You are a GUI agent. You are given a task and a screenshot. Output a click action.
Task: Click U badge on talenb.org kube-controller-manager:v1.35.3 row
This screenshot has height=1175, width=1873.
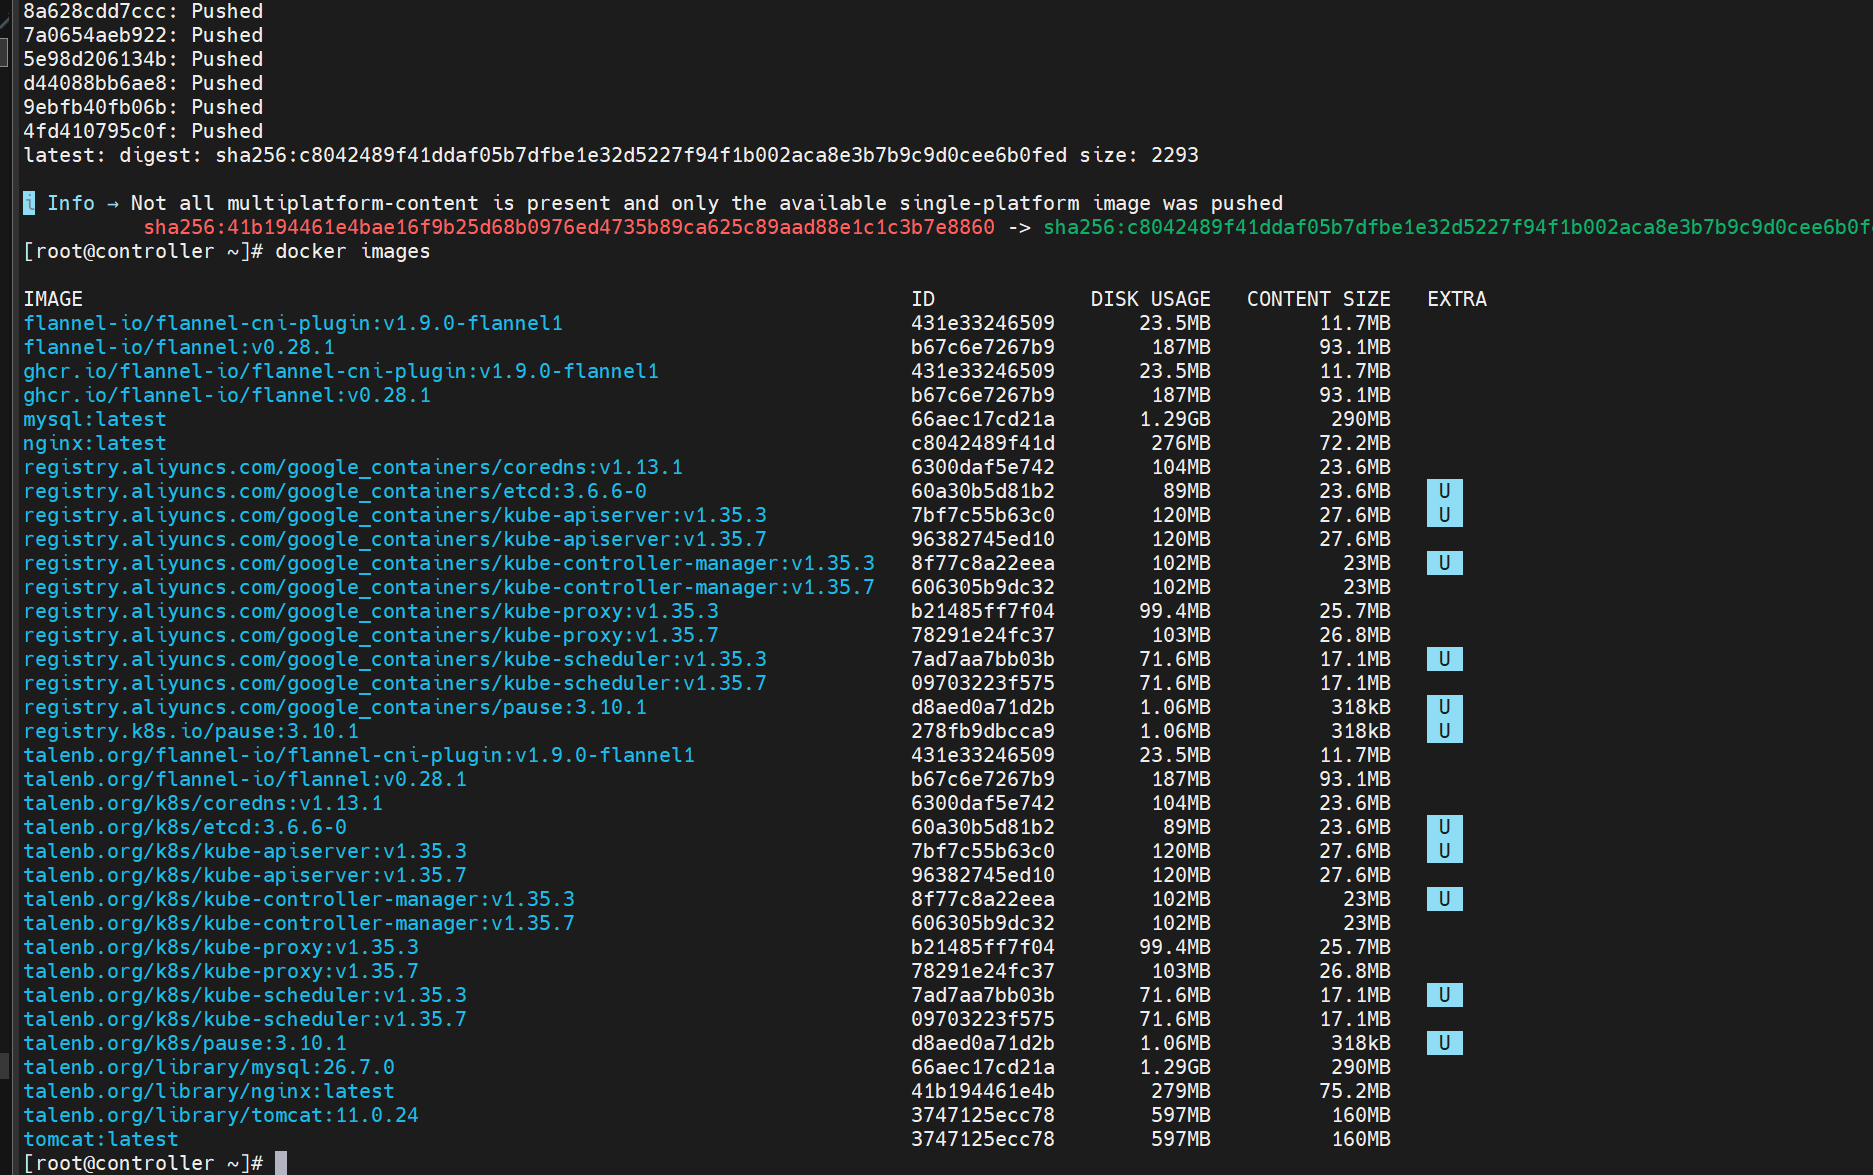[x=1444, y=899]
